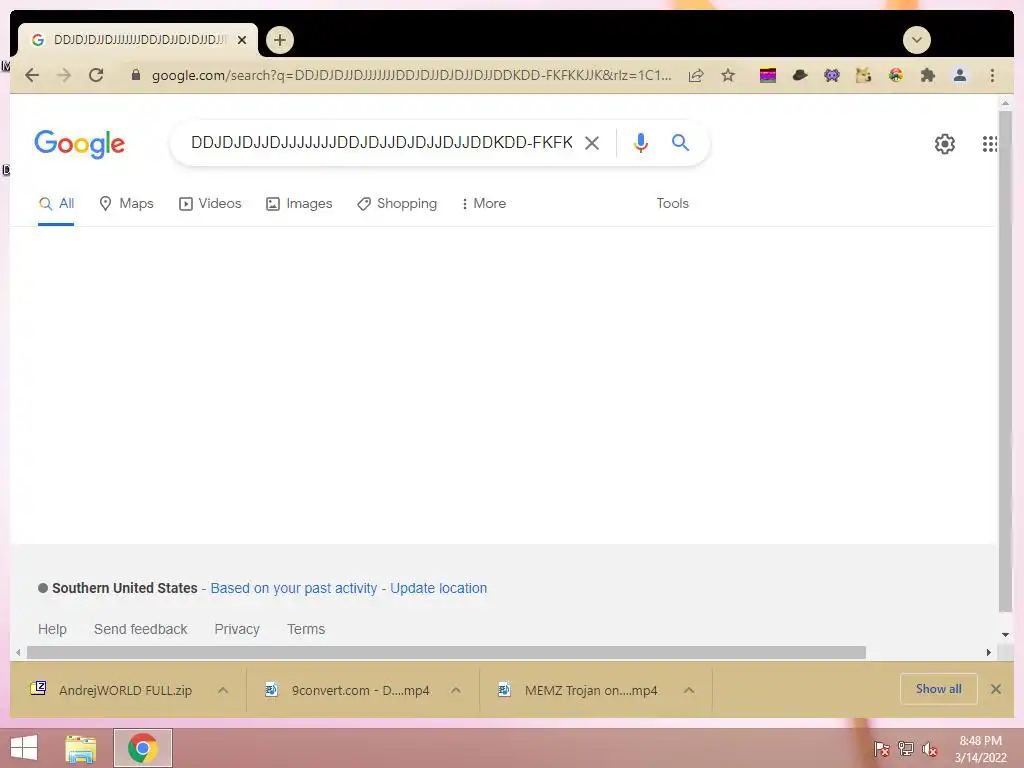The width and height of the screenshot is (1024, 768).
Task: Click the lock icon in the address bar
Action: pyautogui.click(x=136, y=75)
